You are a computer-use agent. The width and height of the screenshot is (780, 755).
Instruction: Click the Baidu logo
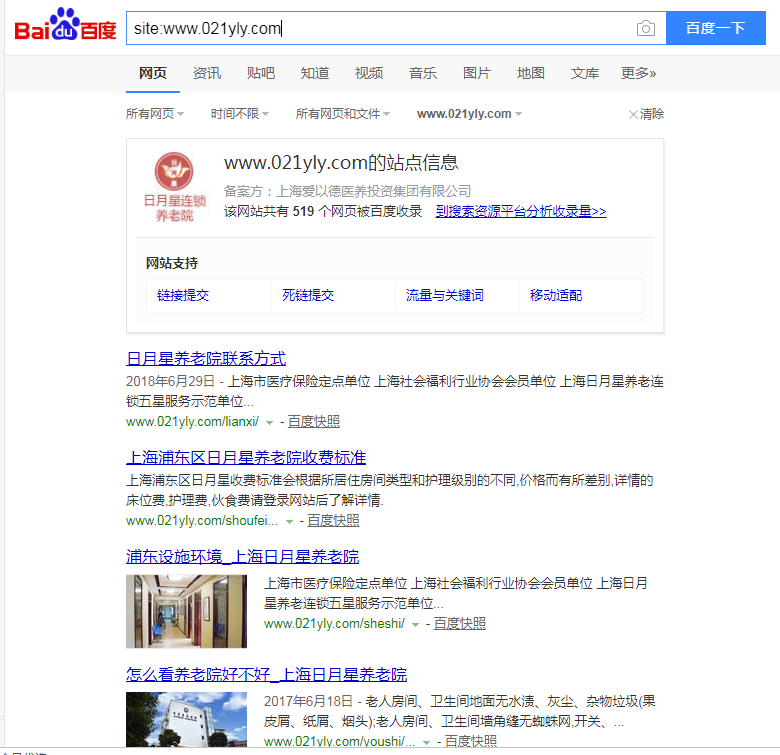[65, 27]
